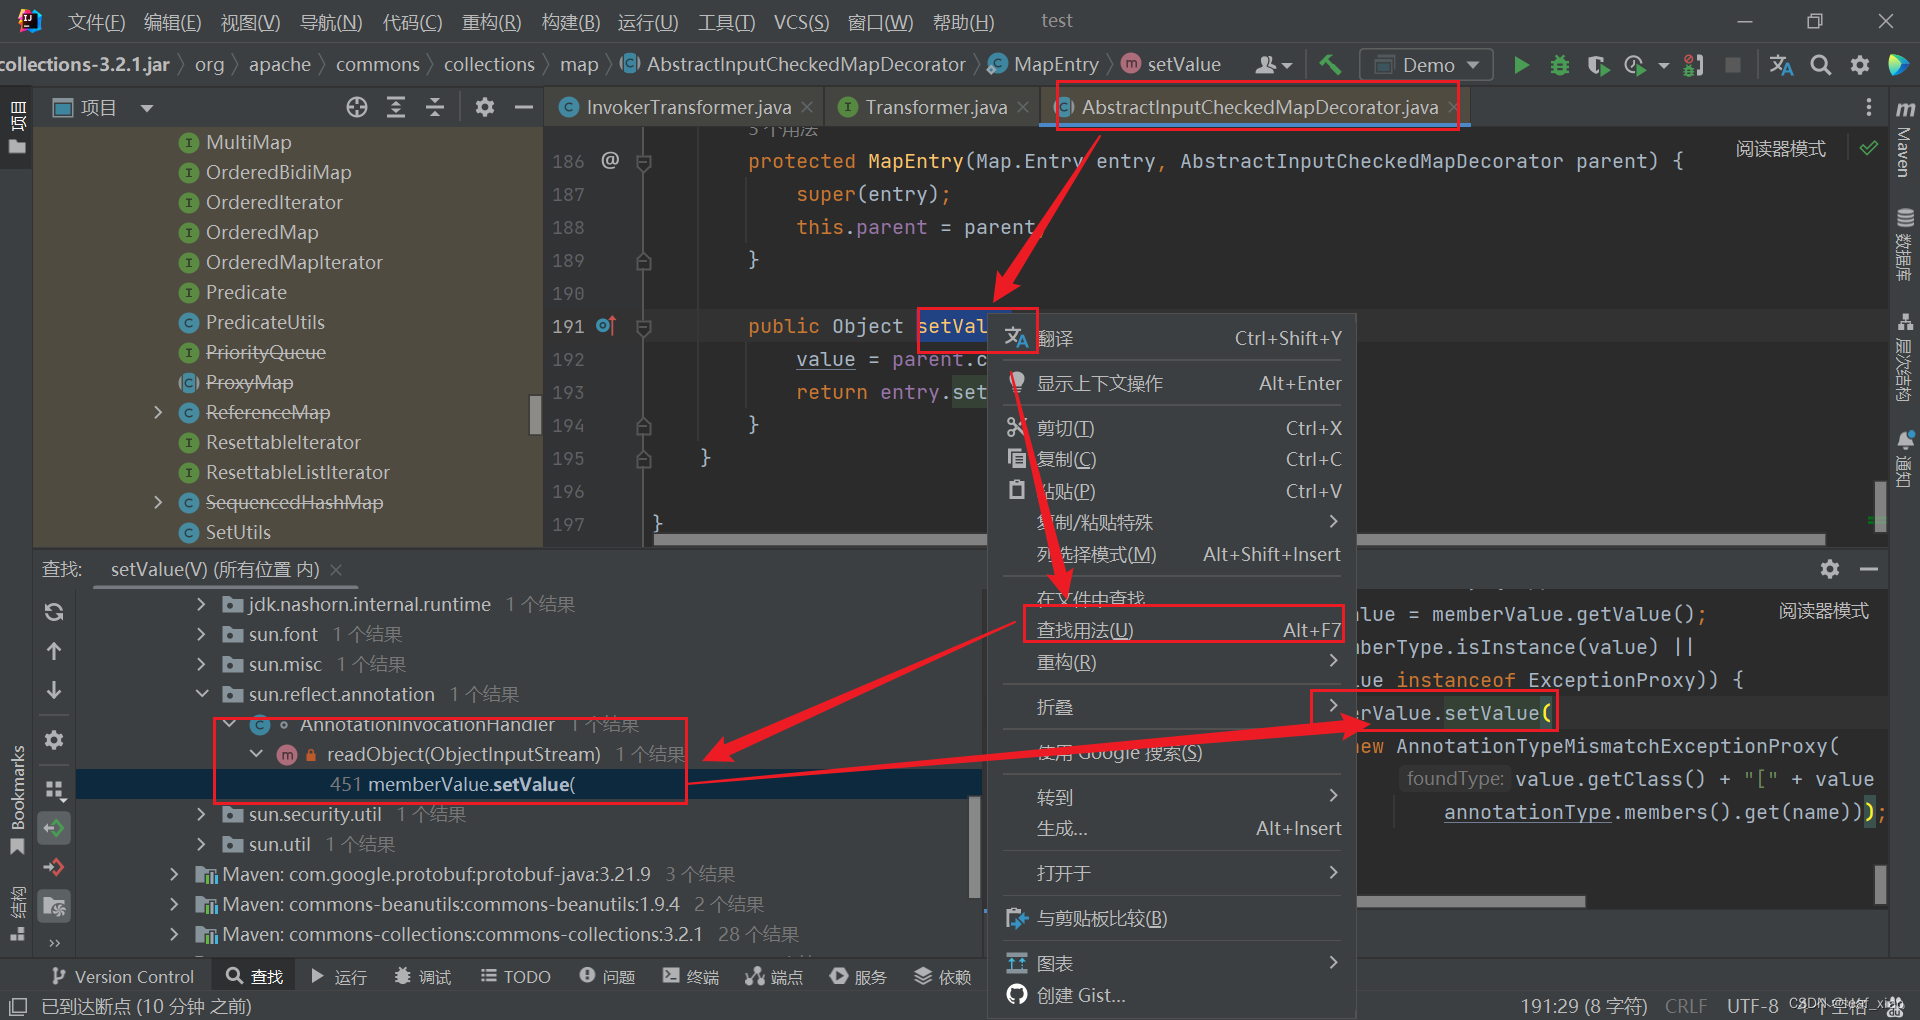Open Find panel settings gear on left strip
This screenshot has height=1020, width=1920.
pyautogui.click(x=54, y=740)
